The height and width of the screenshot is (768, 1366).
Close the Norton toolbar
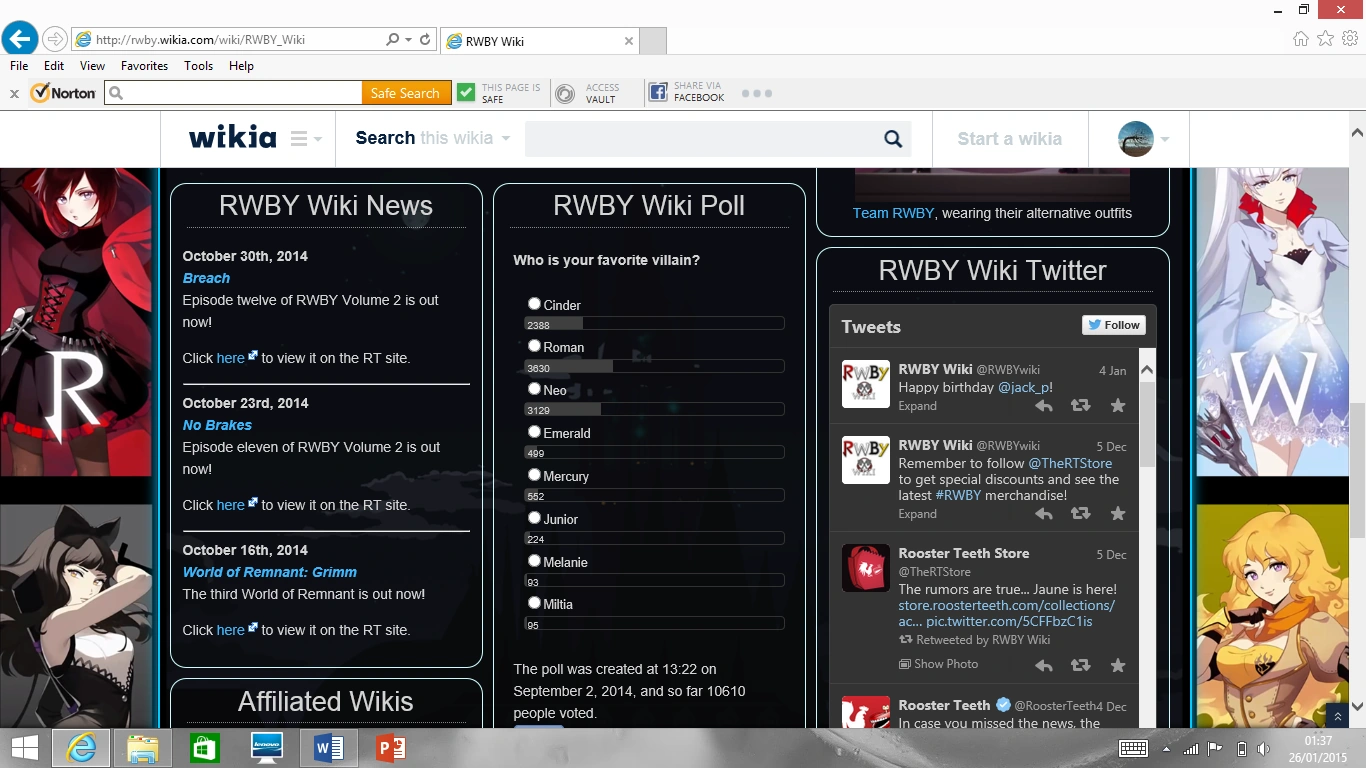coord(14,93)
